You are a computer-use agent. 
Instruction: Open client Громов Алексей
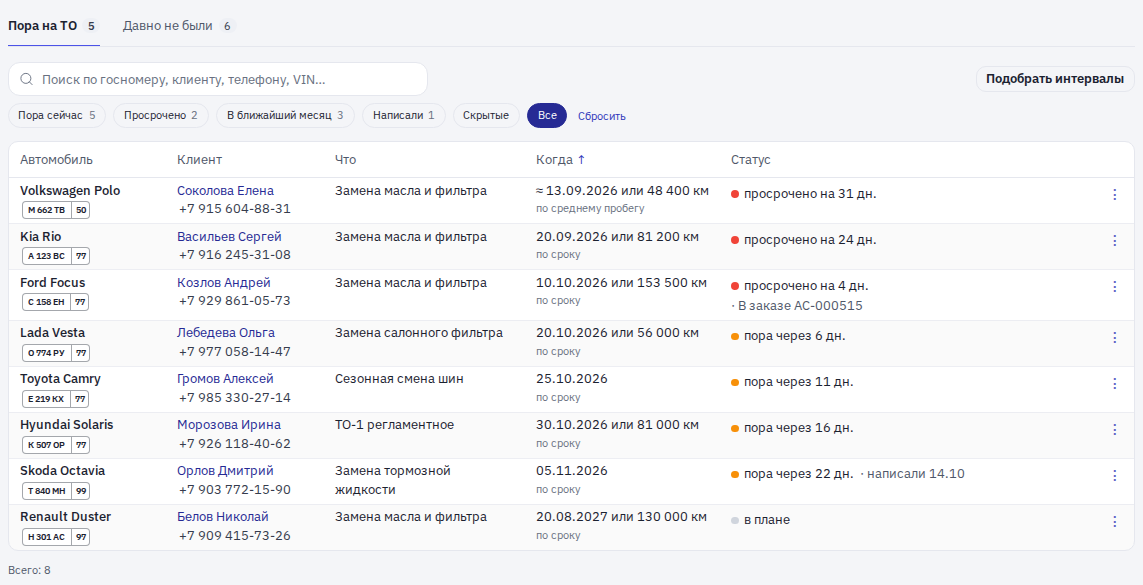tap(225, 379)
